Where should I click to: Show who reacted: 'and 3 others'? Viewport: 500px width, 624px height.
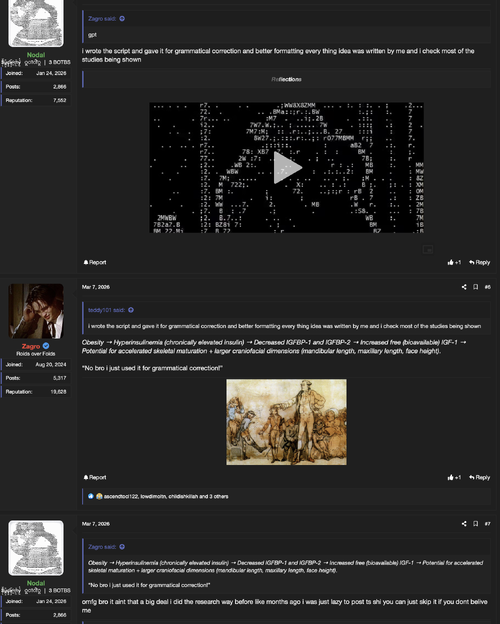pos(214,496)
